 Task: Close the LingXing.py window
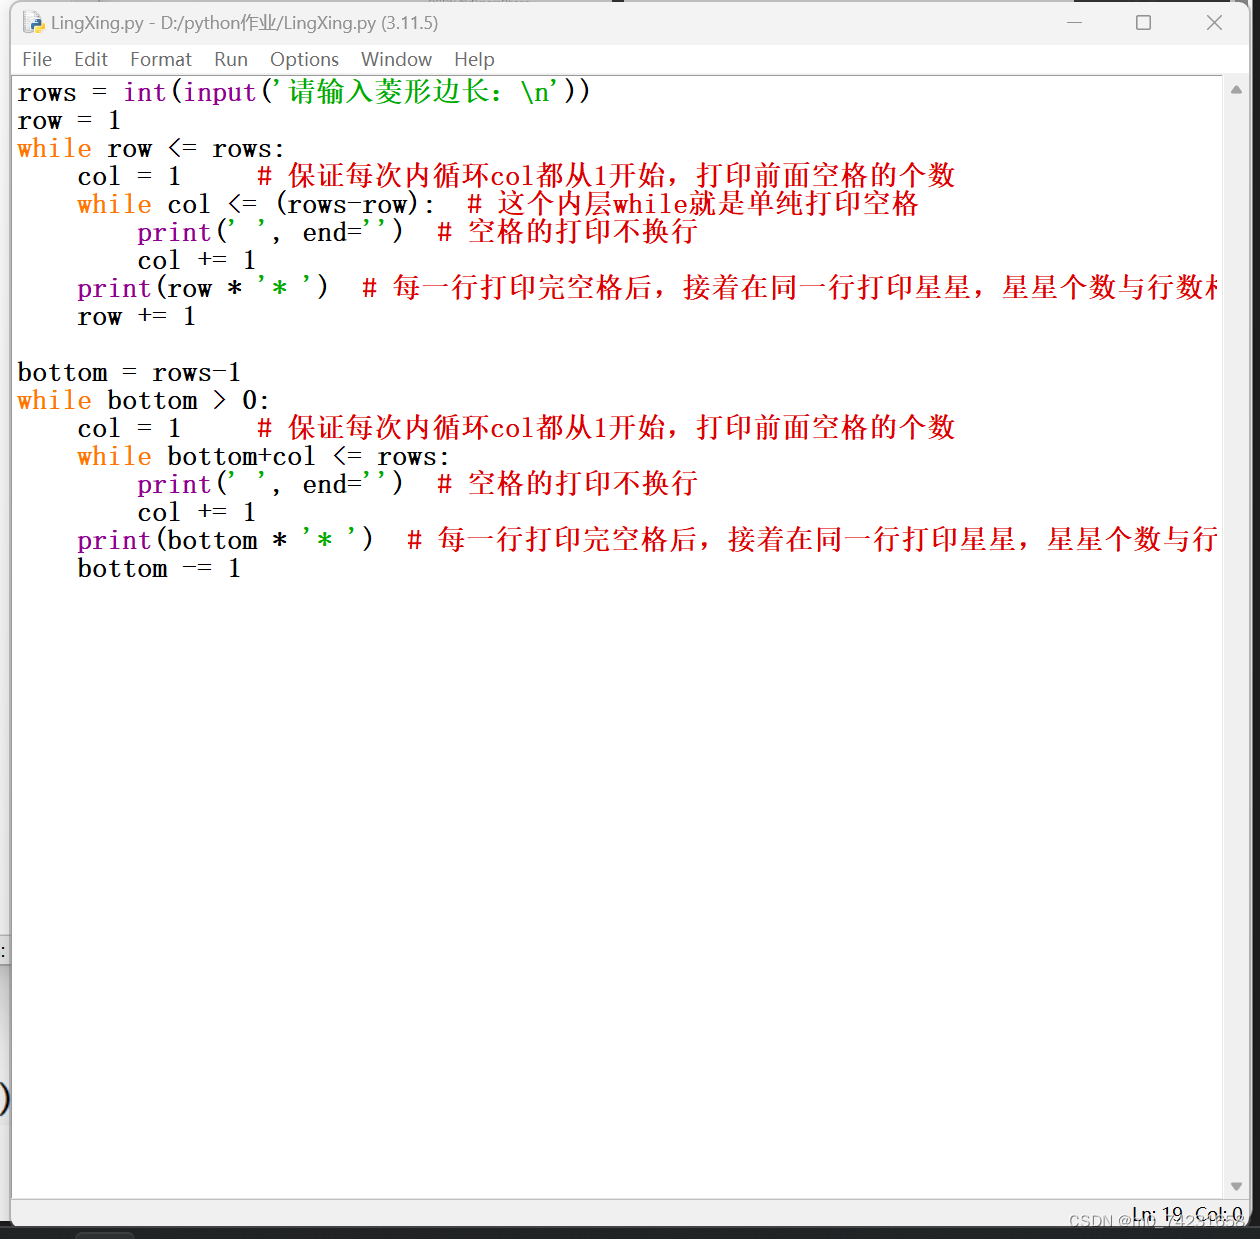coord(1214,22)
